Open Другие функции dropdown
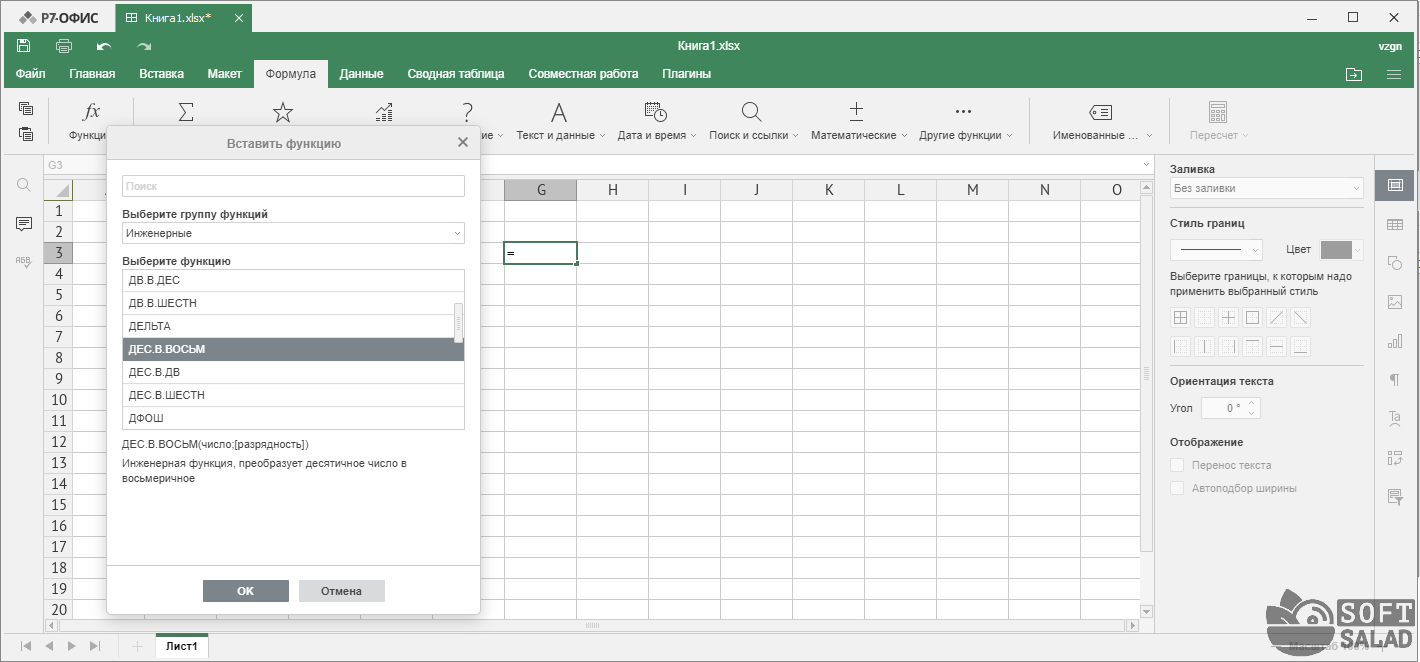Viewport: 1420px width, 662px height. pos(964,121)
